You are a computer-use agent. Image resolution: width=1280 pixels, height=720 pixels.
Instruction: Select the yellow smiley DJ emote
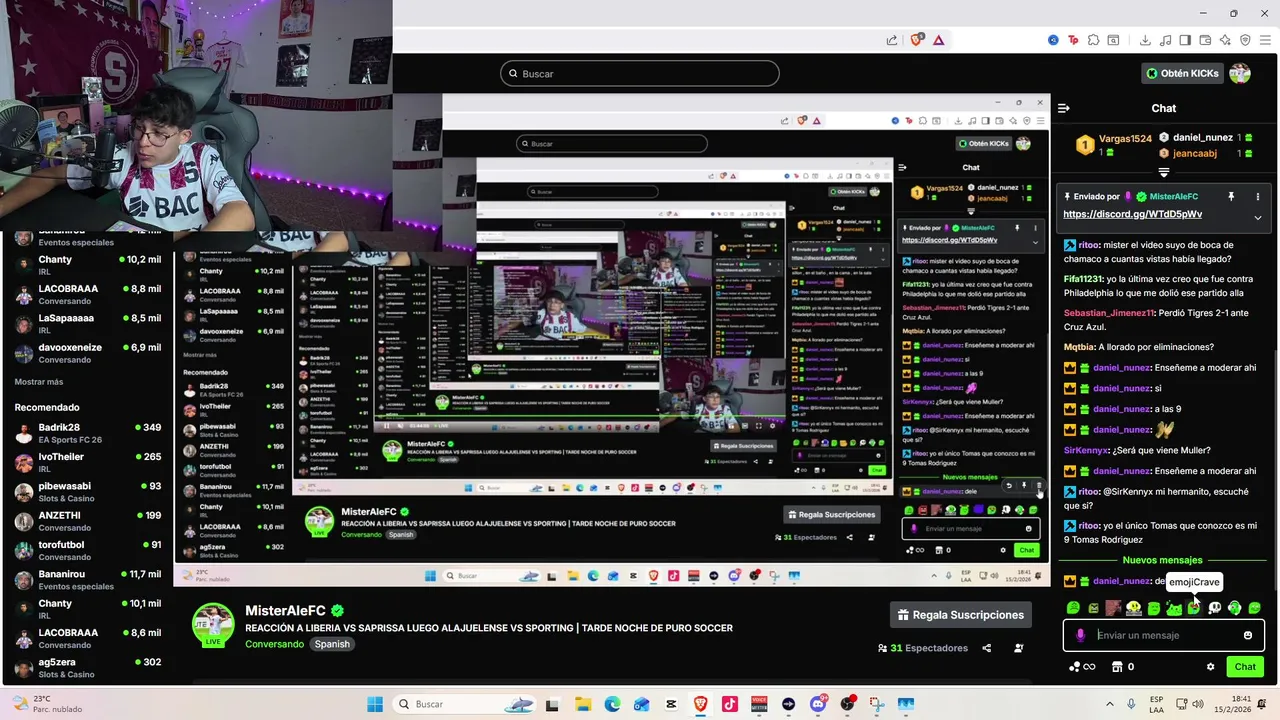pyautogui.click(x=1134, y=607)
